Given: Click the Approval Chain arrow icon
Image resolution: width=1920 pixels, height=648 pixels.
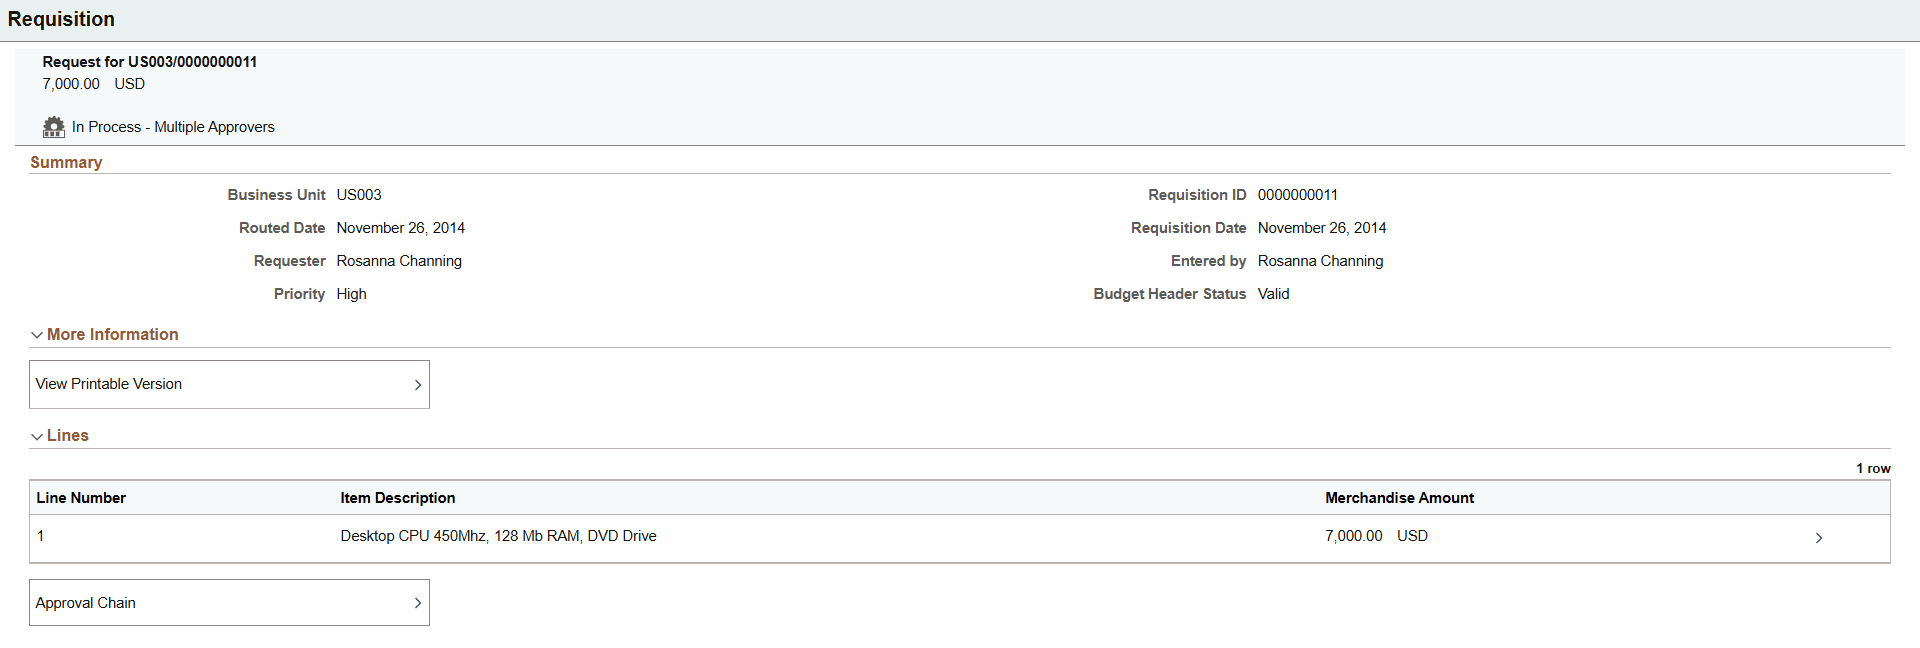Looking at the screenshot, I should [x=418, y=603].
